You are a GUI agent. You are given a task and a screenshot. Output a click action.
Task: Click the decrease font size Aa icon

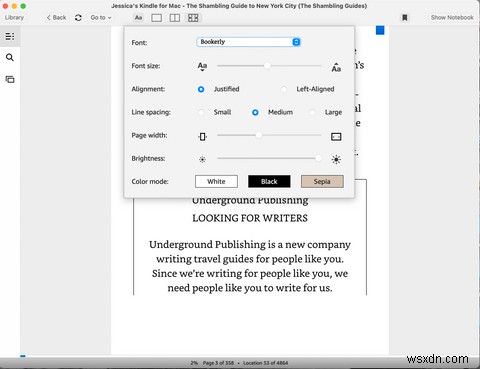click(x=202, y=66)
